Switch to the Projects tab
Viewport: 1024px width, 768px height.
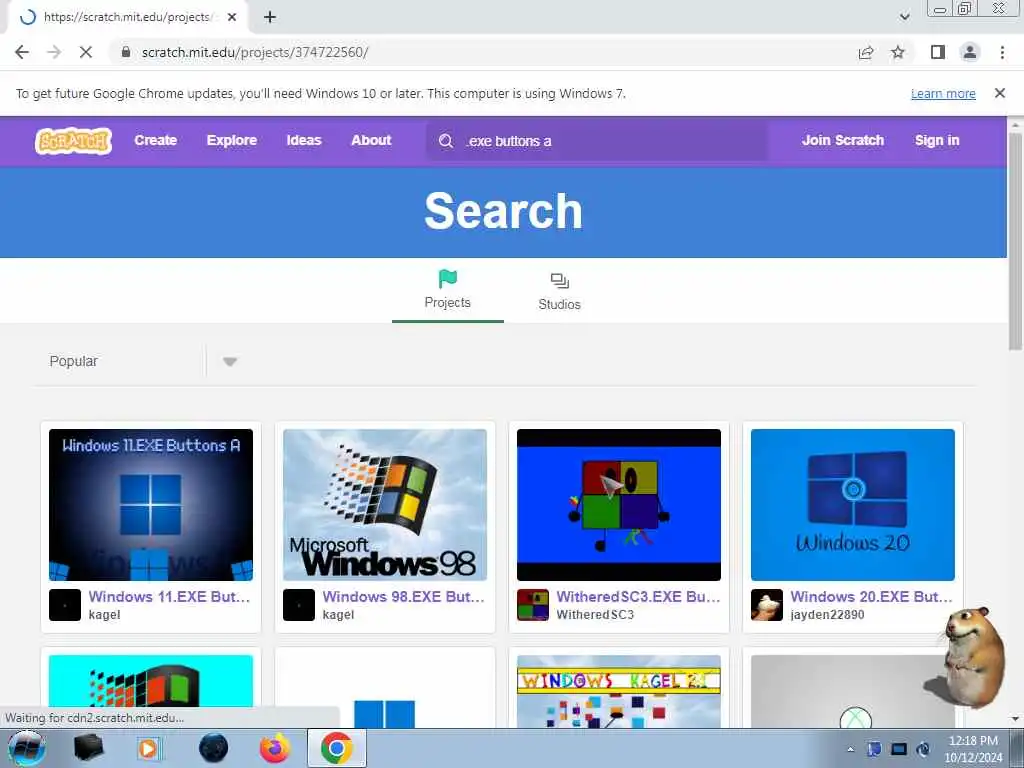click(447, 291)
